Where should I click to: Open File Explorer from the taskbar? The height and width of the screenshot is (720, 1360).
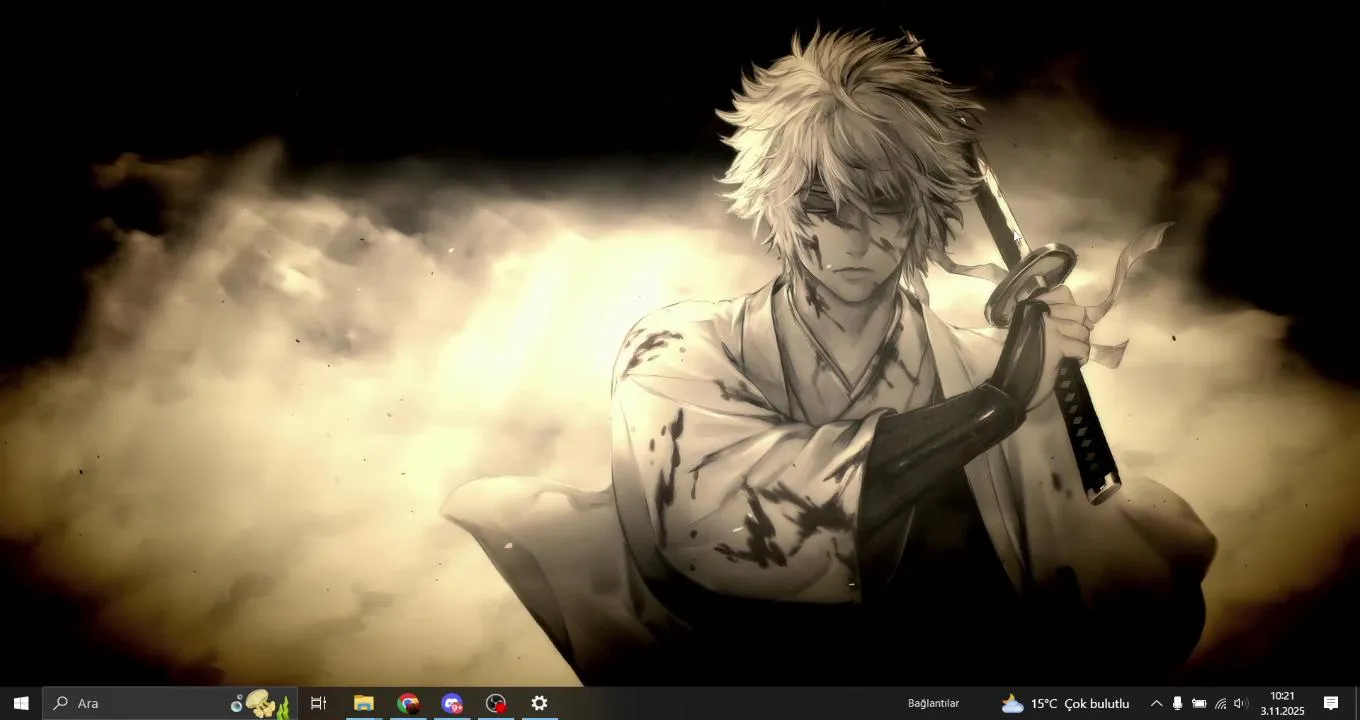pyautogui.click(x=364, y=703)
